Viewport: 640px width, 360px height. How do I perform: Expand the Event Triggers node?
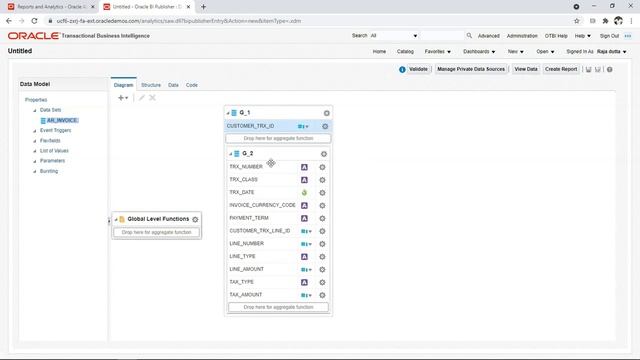pos(35,131)
